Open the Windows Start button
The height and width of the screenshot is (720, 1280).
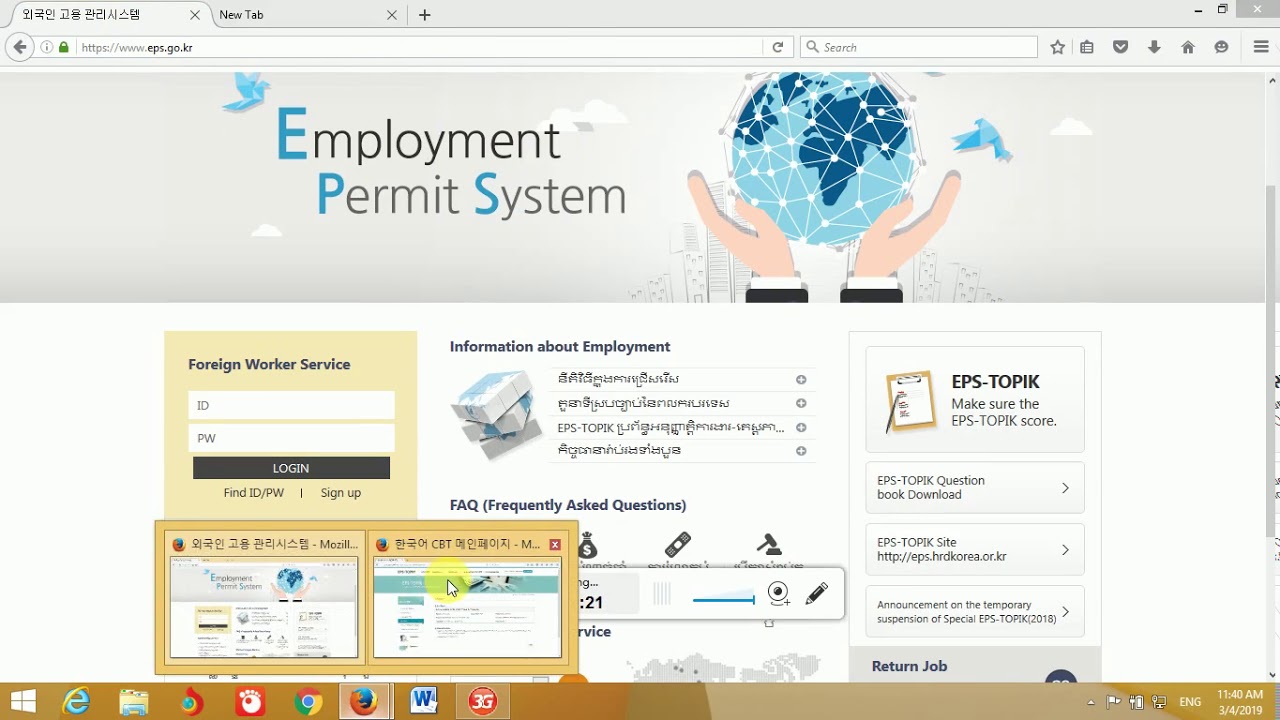[x=23, y=702]
